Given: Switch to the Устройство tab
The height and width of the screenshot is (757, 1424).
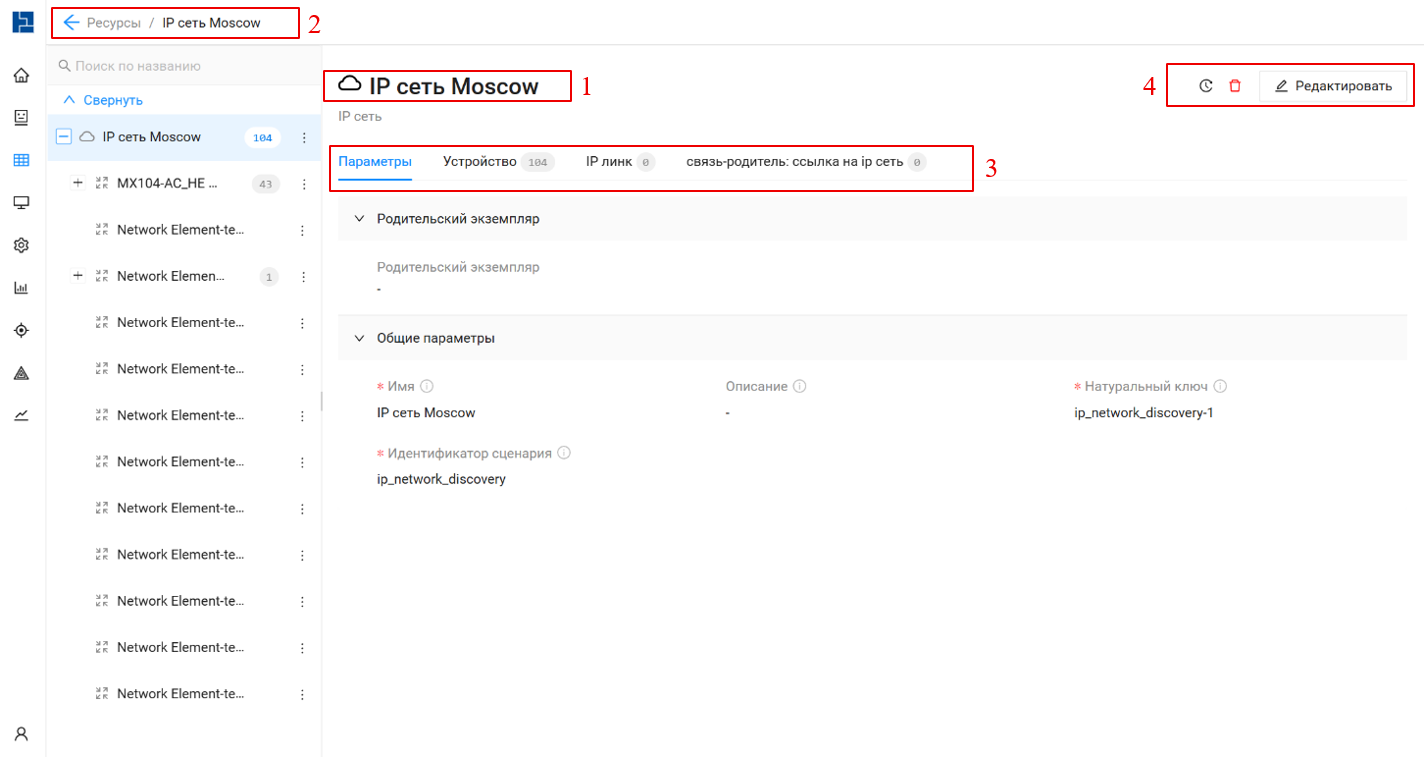Looking at the screenshot, I should pos(480,162).
